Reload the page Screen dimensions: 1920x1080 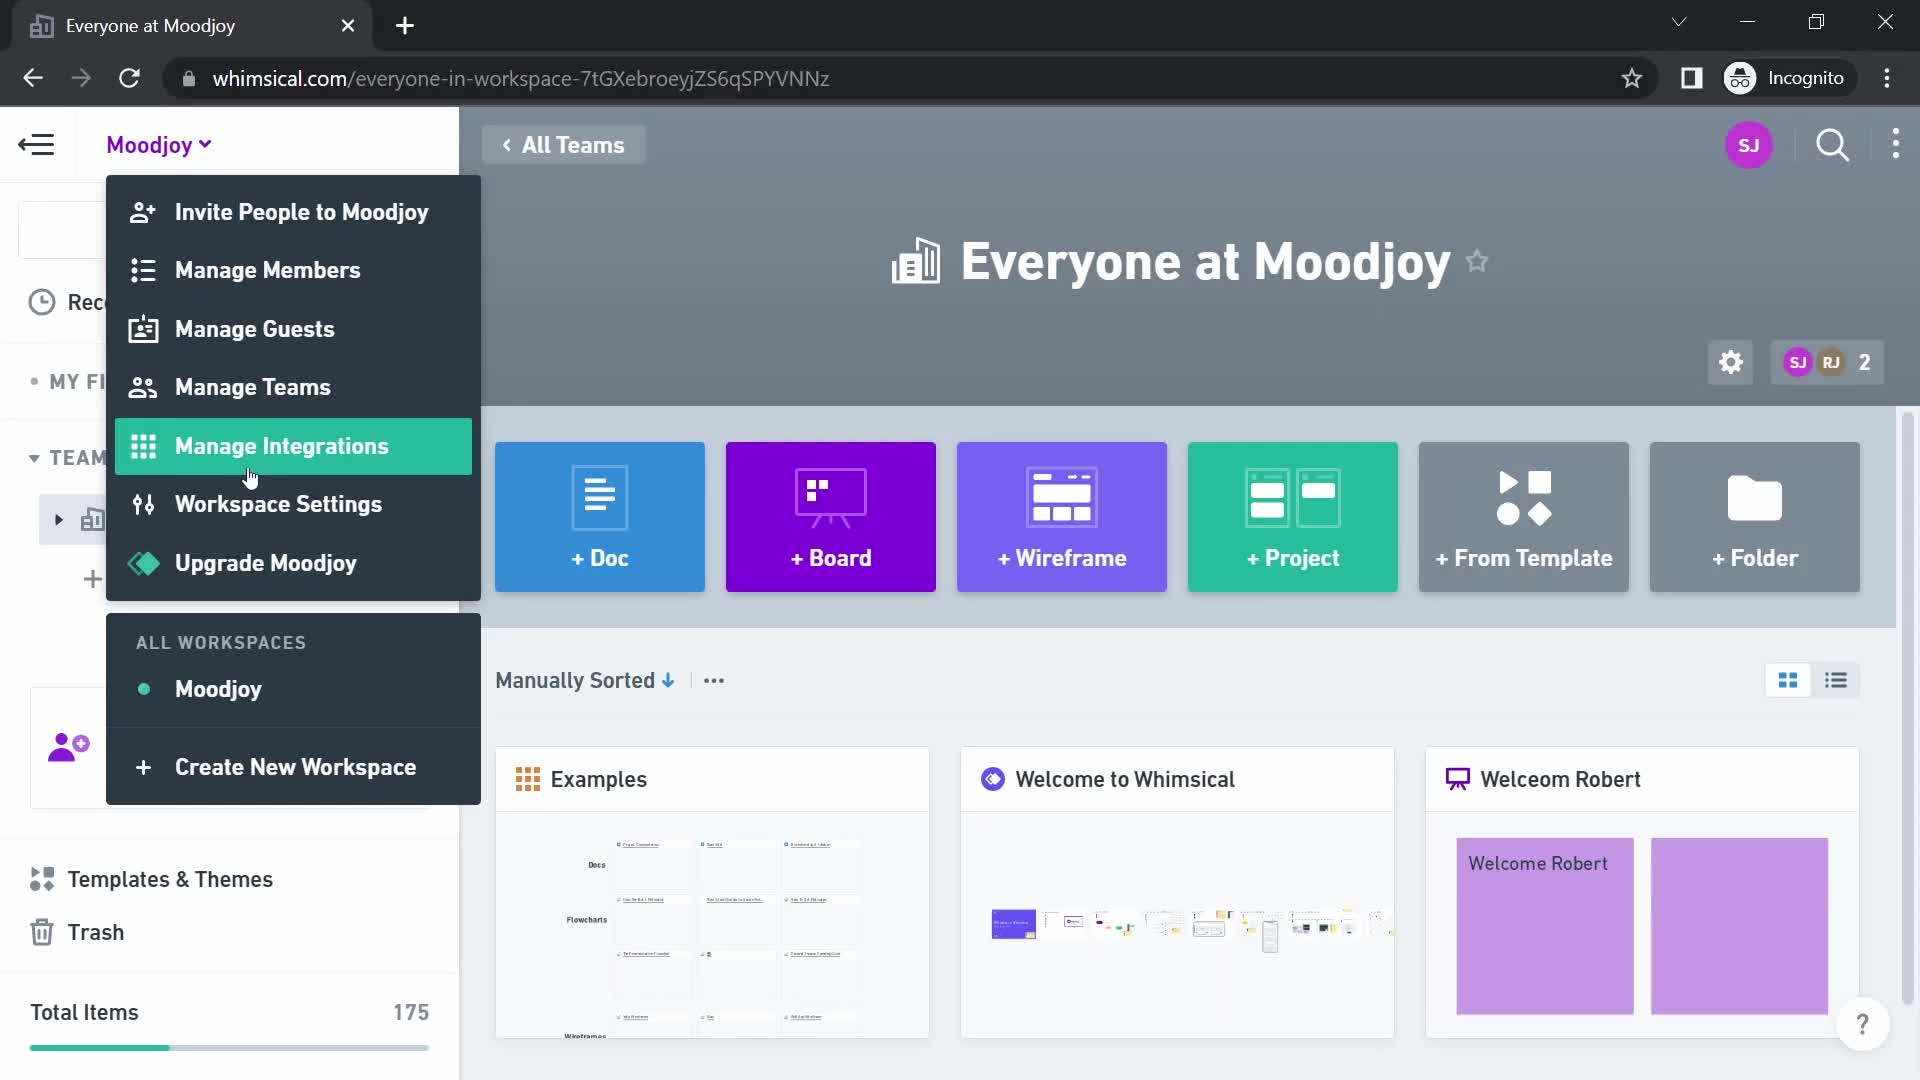point(129,78)
